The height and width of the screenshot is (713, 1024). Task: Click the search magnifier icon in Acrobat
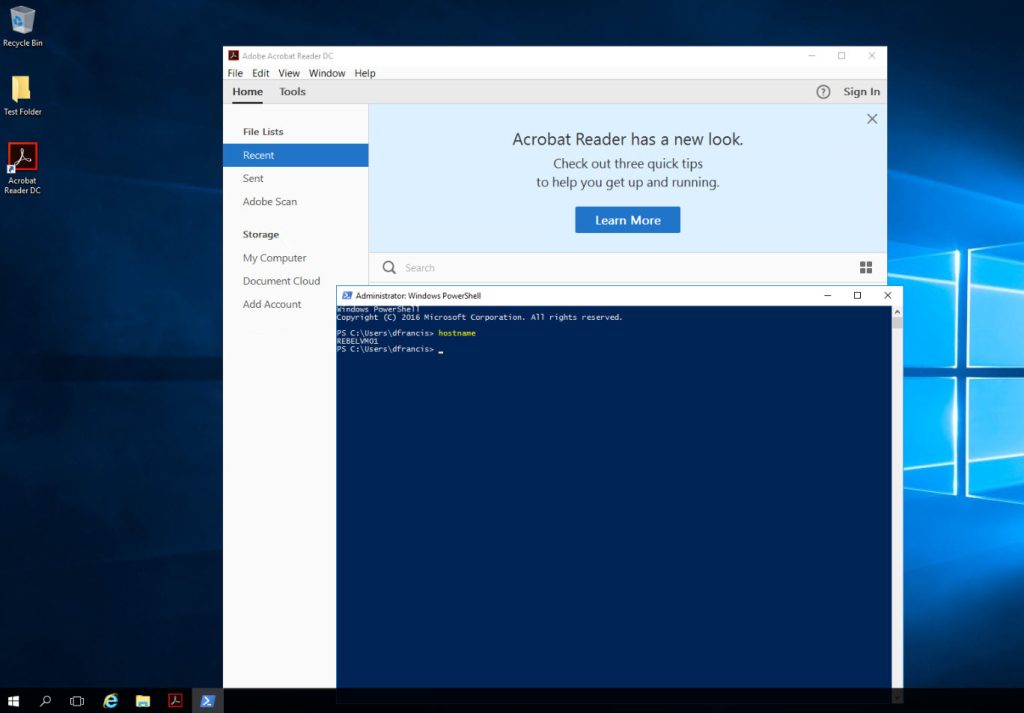pos(389,267)
